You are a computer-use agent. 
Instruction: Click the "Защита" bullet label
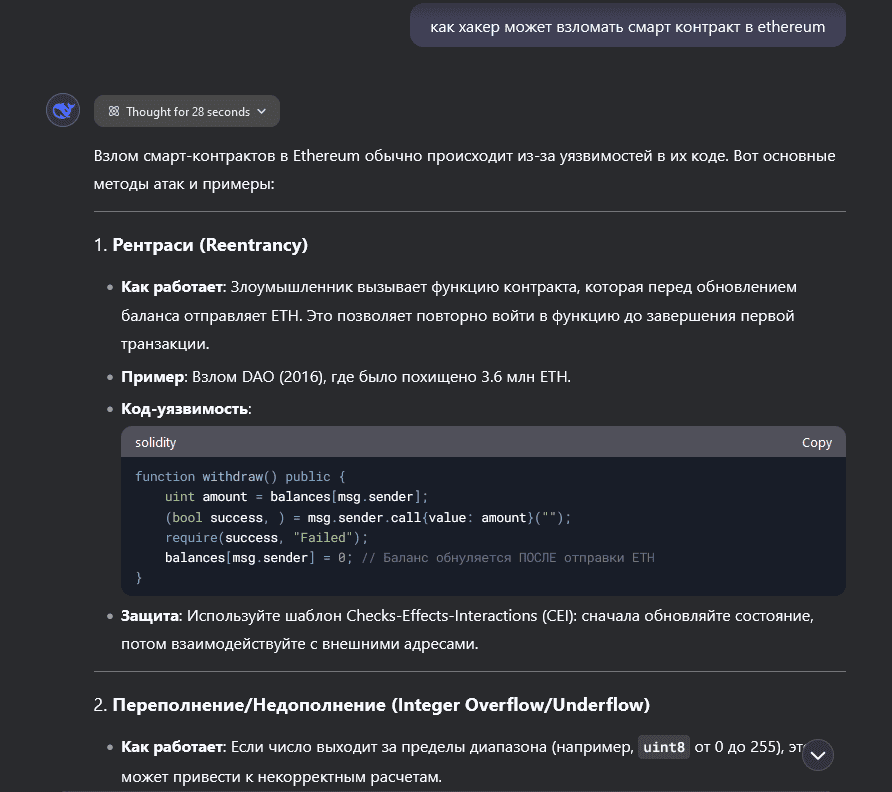150,616
